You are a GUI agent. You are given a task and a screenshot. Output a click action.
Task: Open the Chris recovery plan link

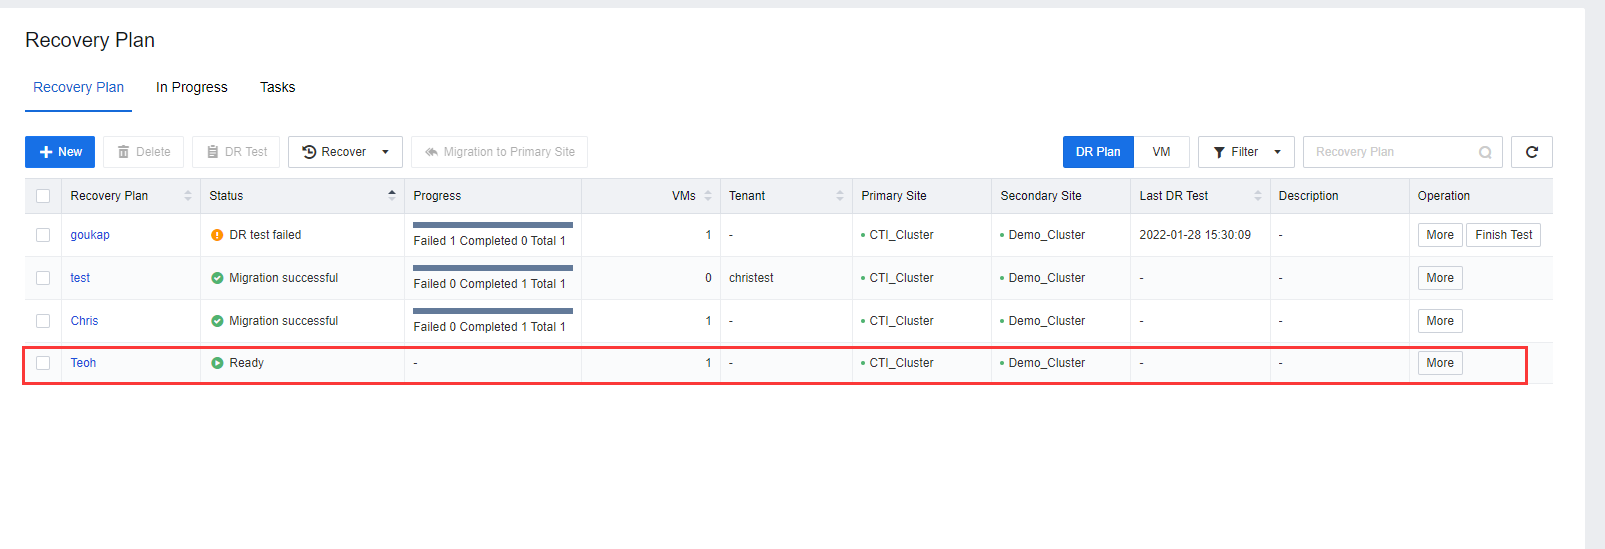tap(84, 321)
